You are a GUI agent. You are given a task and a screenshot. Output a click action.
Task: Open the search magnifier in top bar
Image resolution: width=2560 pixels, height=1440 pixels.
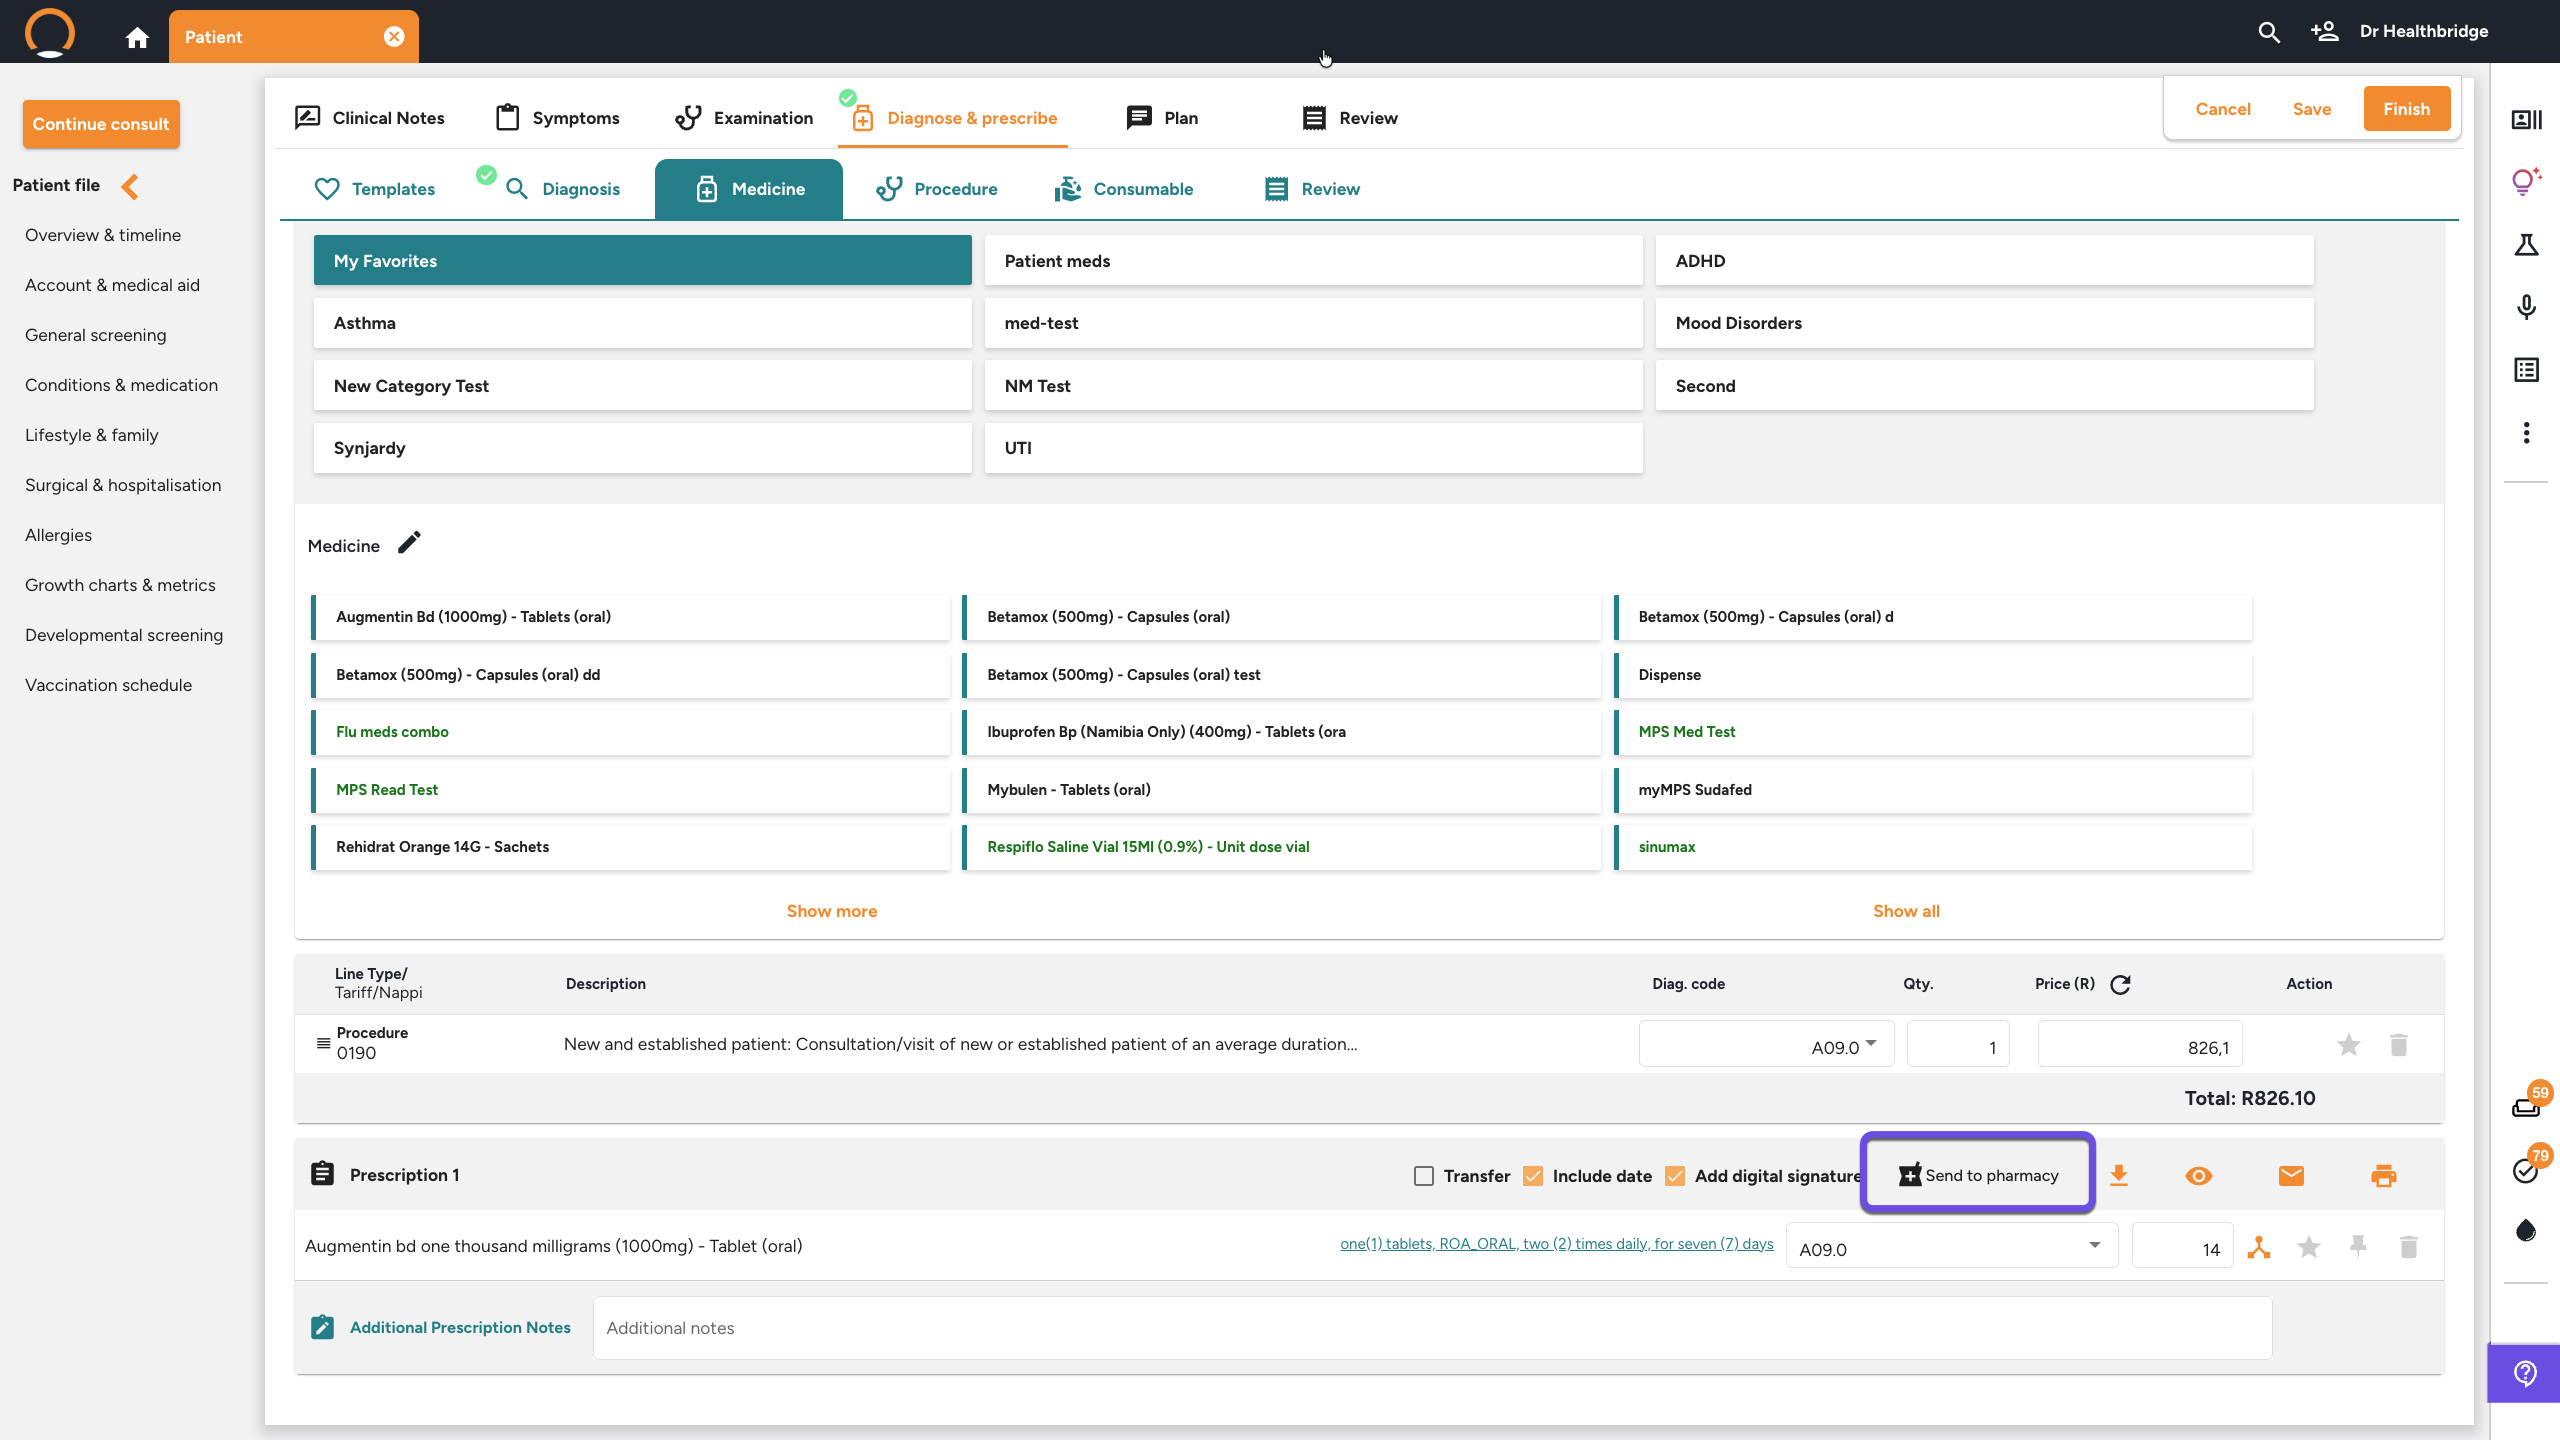click(x=2269, y=32)
